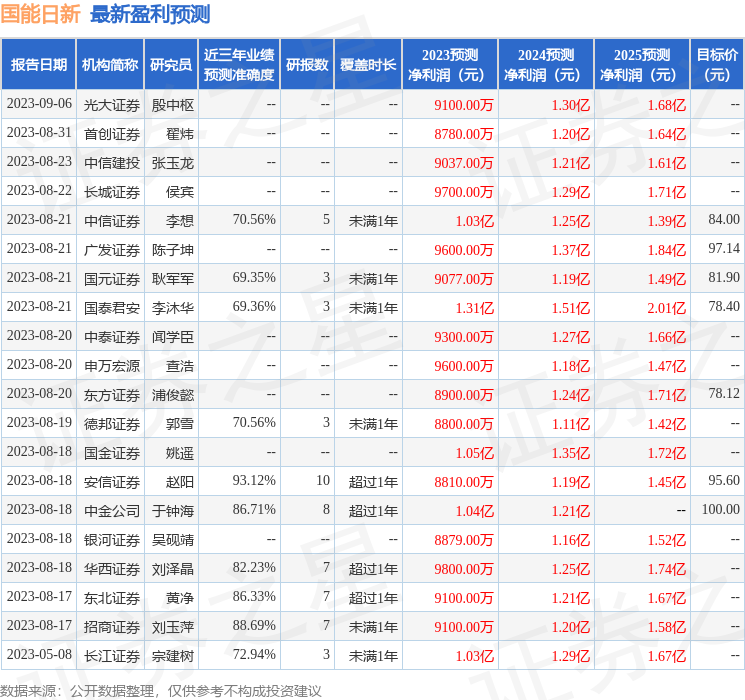
Task: Select the 光大证券 institution cell
Action: 112,105
